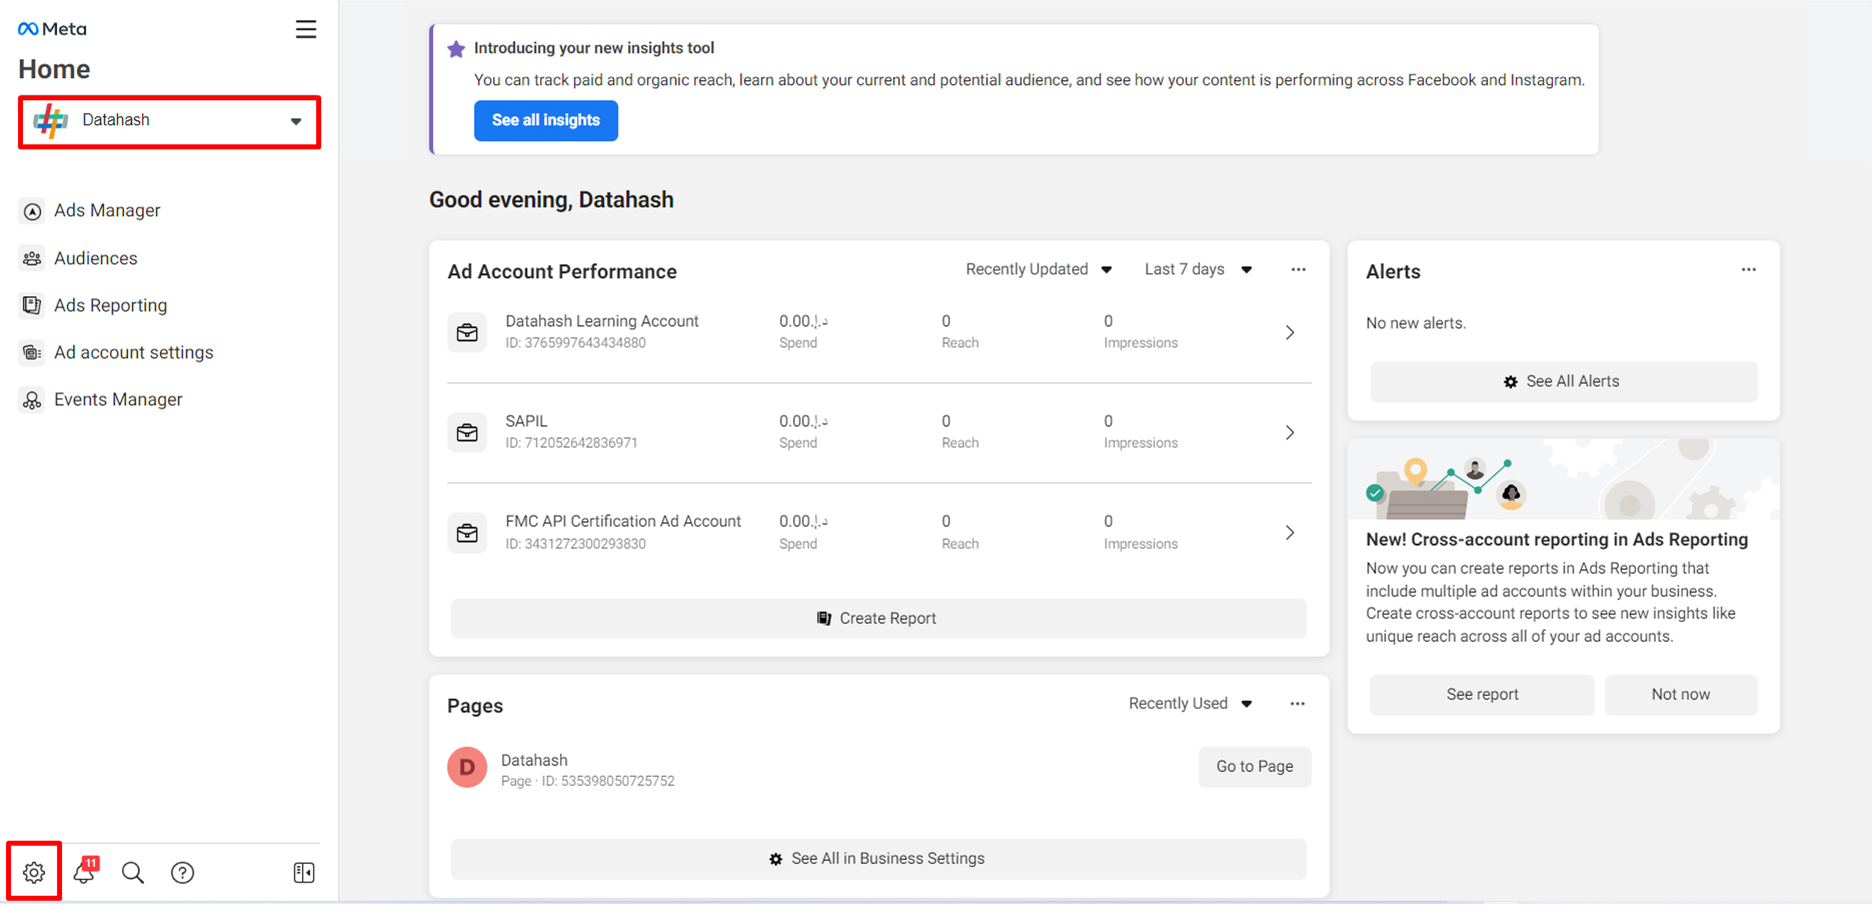
Task: Click Page ID 535398050725752 text
Action: pyautogui.click(x=588, y=781)
